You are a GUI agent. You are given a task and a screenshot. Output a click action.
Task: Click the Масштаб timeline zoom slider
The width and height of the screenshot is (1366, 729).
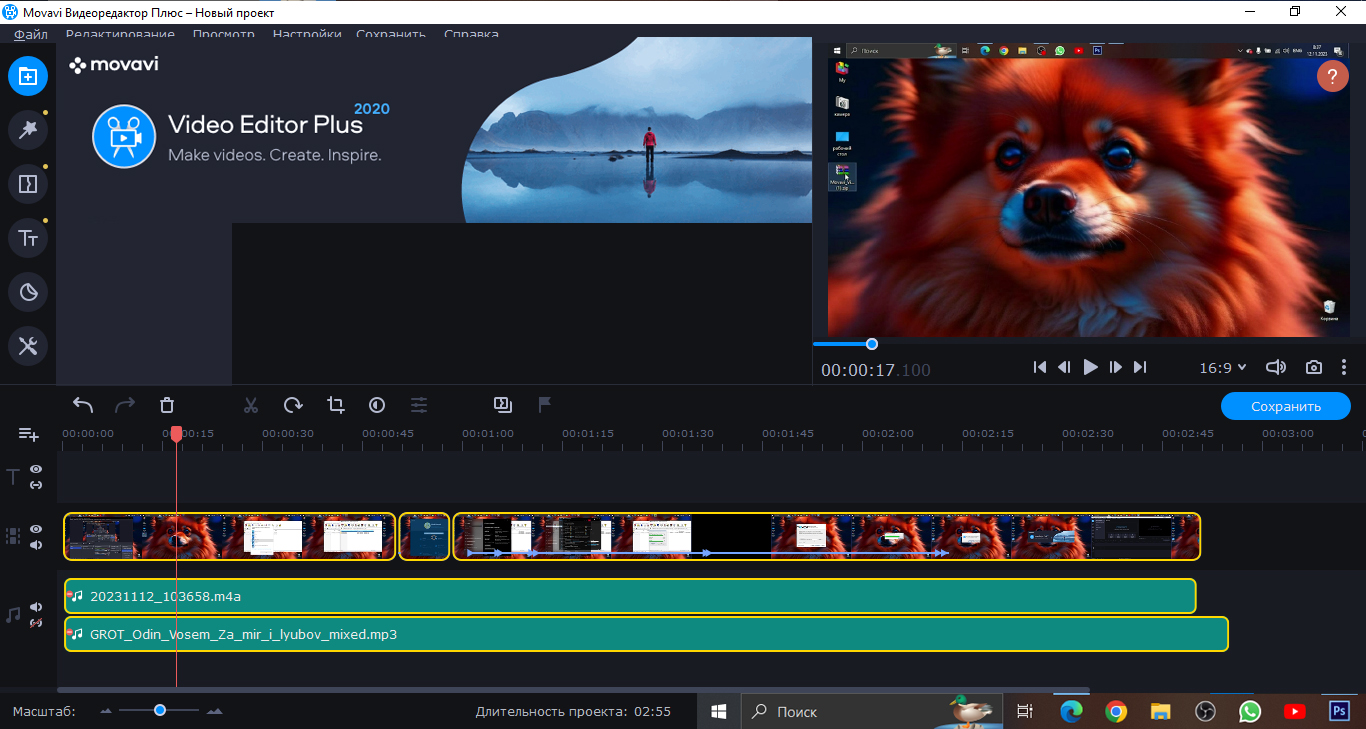click(160, 710)
